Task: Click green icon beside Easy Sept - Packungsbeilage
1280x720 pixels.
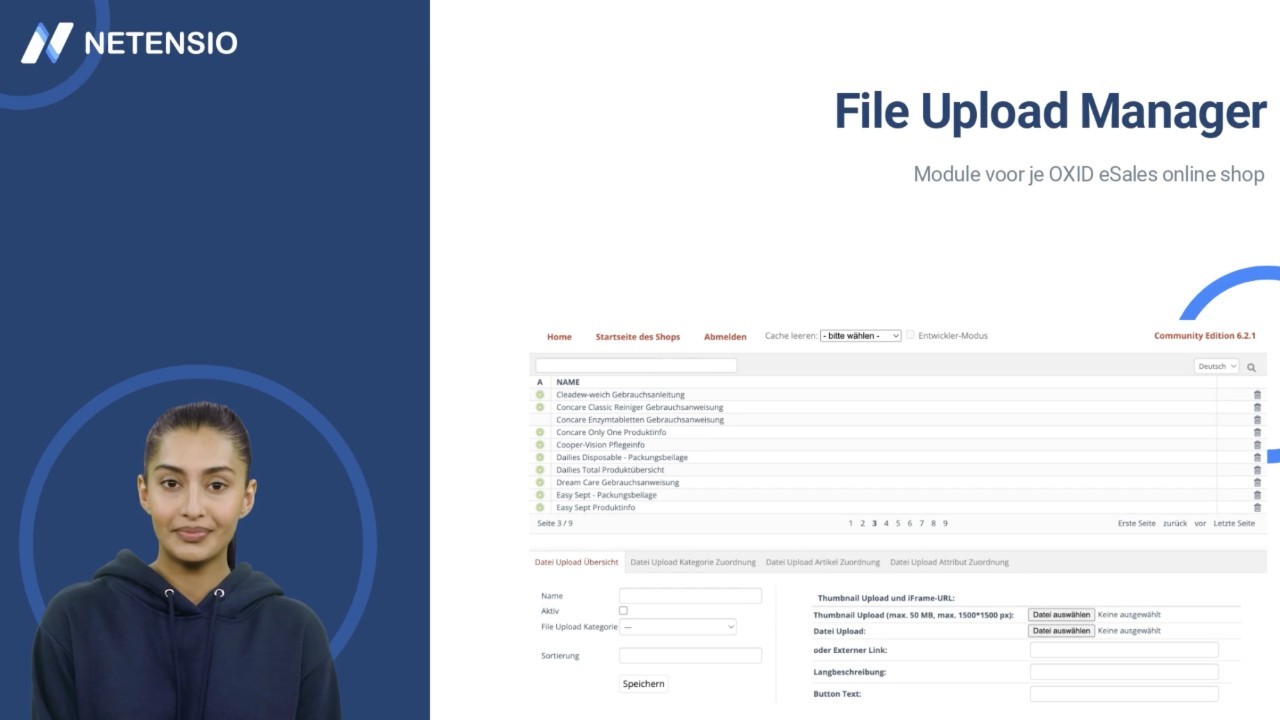Action: [x=540, y=495]
